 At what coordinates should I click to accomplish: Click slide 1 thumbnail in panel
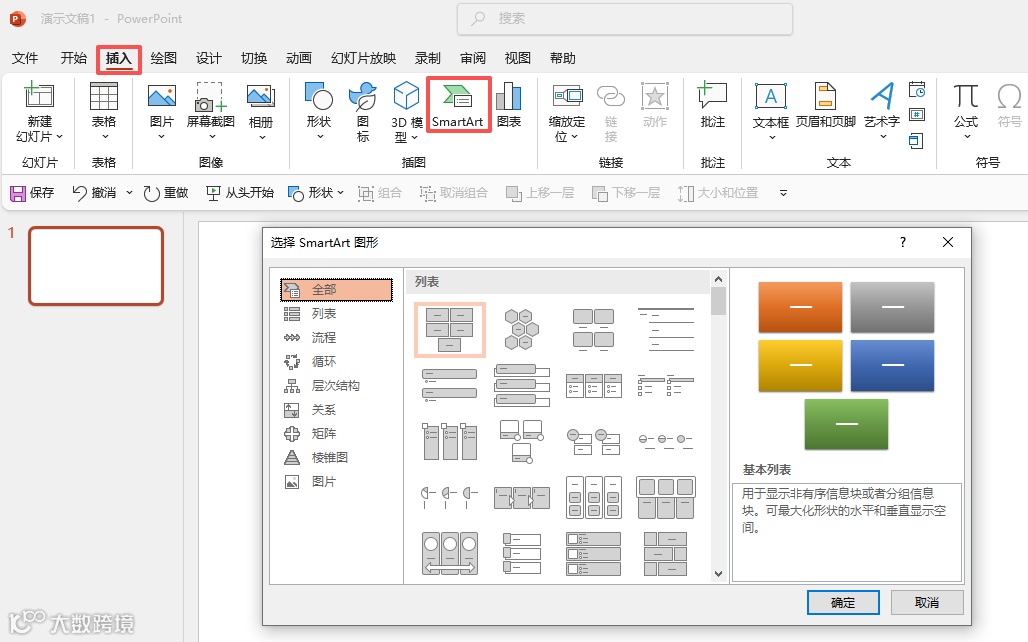pos(96,266)
